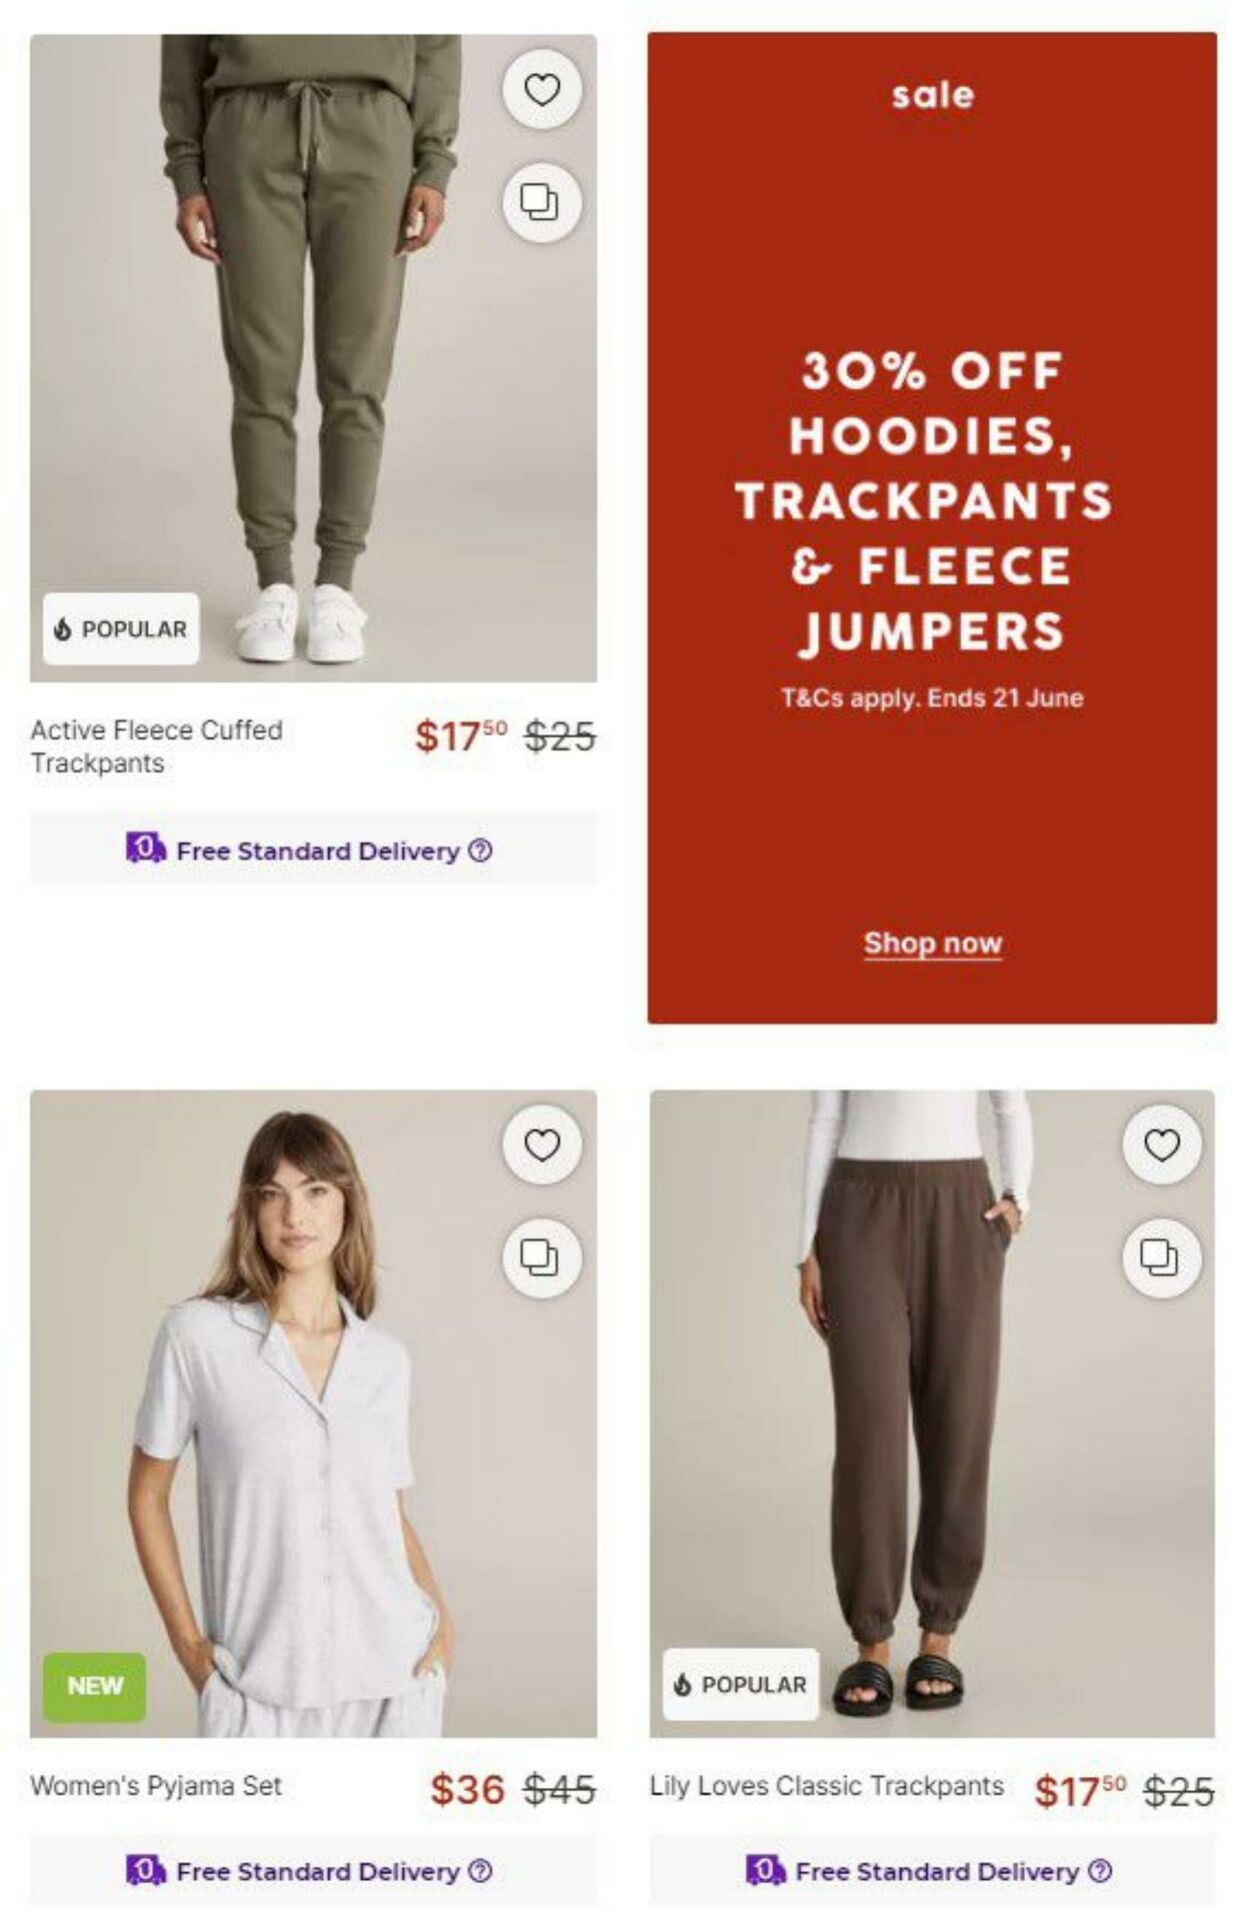The image size is (1250, 1932).
Task: Open delivery info help under Lily Loves Trackpants
Action: [1100, 1871]
